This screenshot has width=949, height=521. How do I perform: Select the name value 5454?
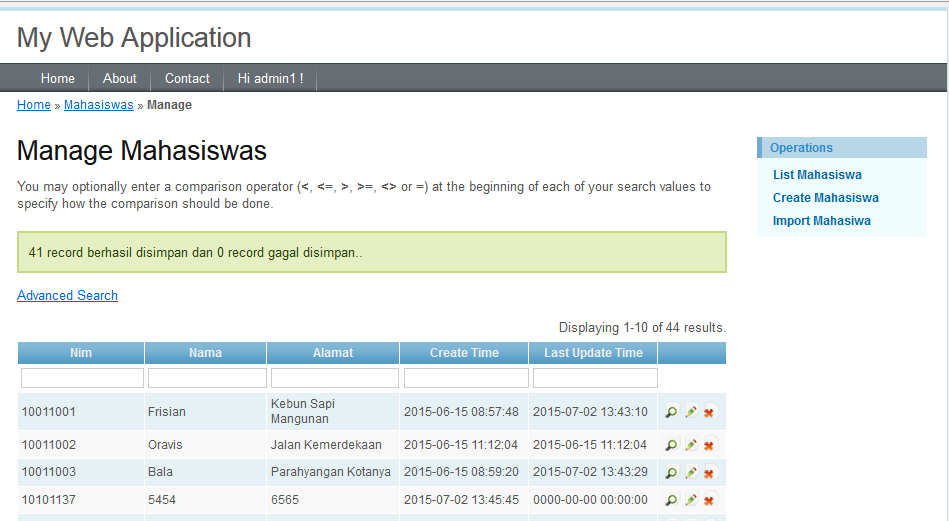[162, 500]
